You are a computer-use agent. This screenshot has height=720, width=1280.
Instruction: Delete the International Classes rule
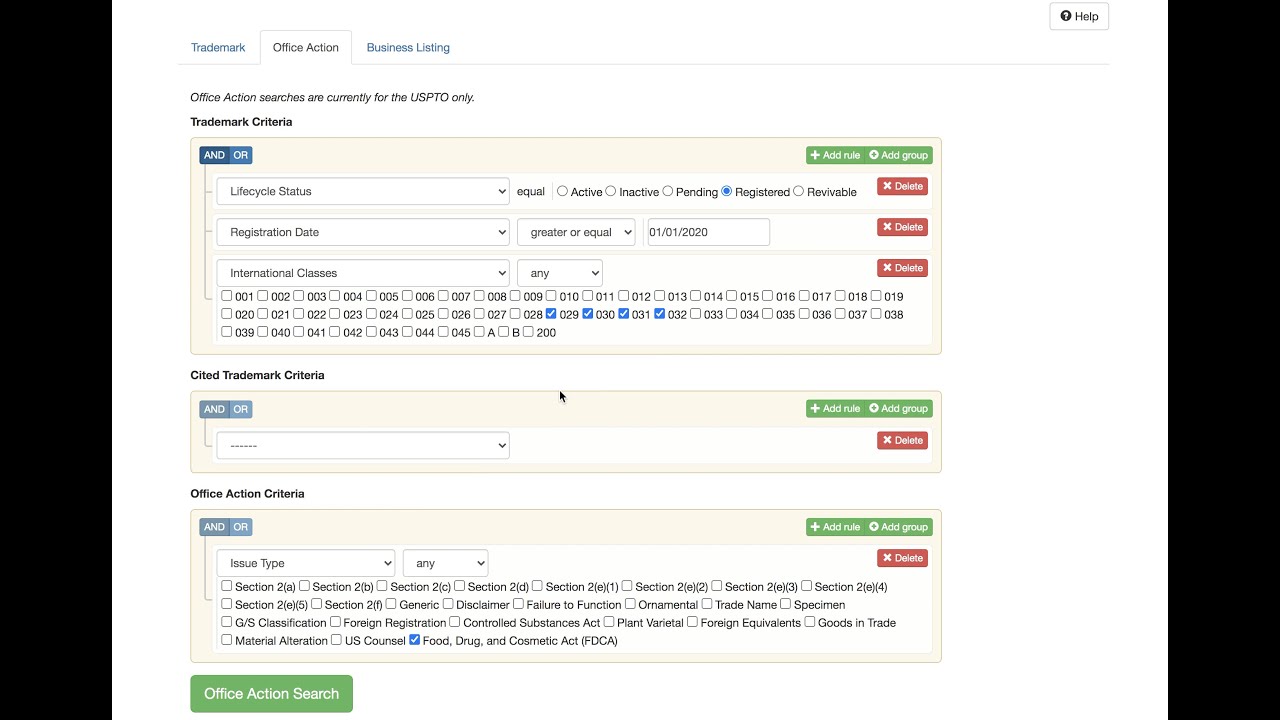pos(902,268)
